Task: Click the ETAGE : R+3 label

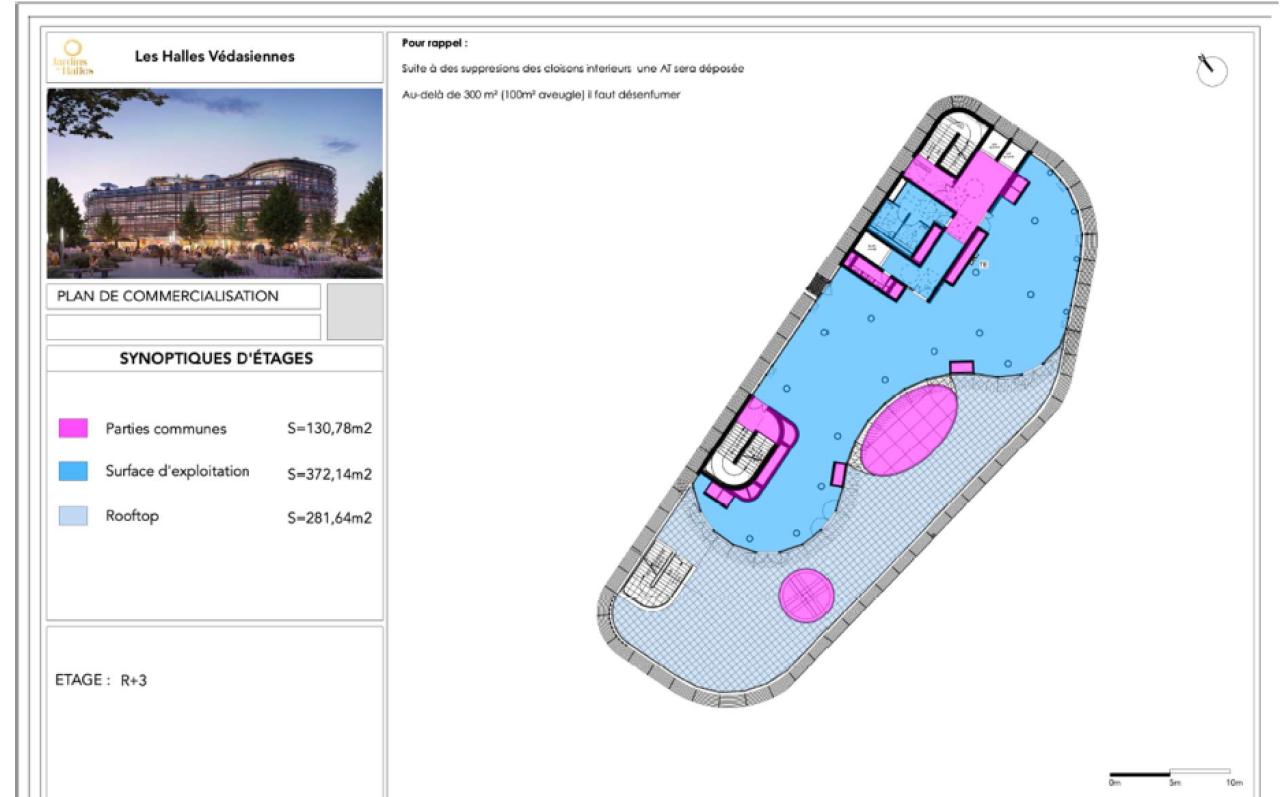Action: 100,679
